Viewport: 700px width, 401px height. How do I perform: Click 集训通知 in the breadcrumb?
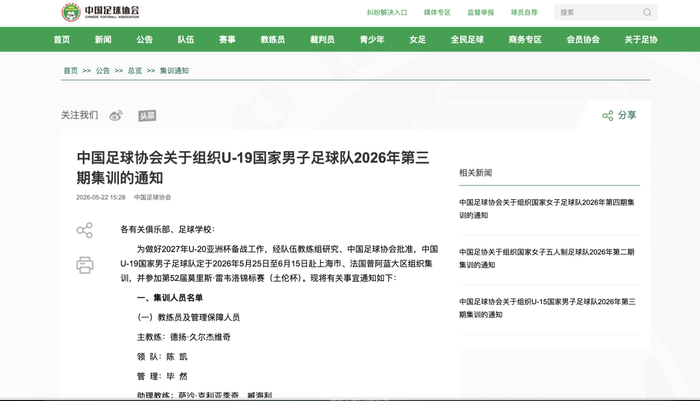pos(174,71)
